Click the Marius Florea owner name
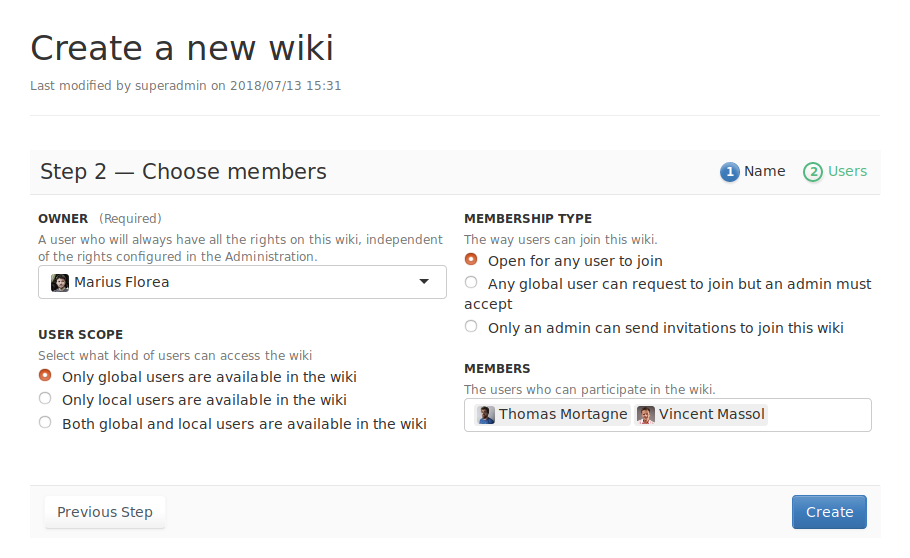Screen dimensions: 910x558 point(122,283)
